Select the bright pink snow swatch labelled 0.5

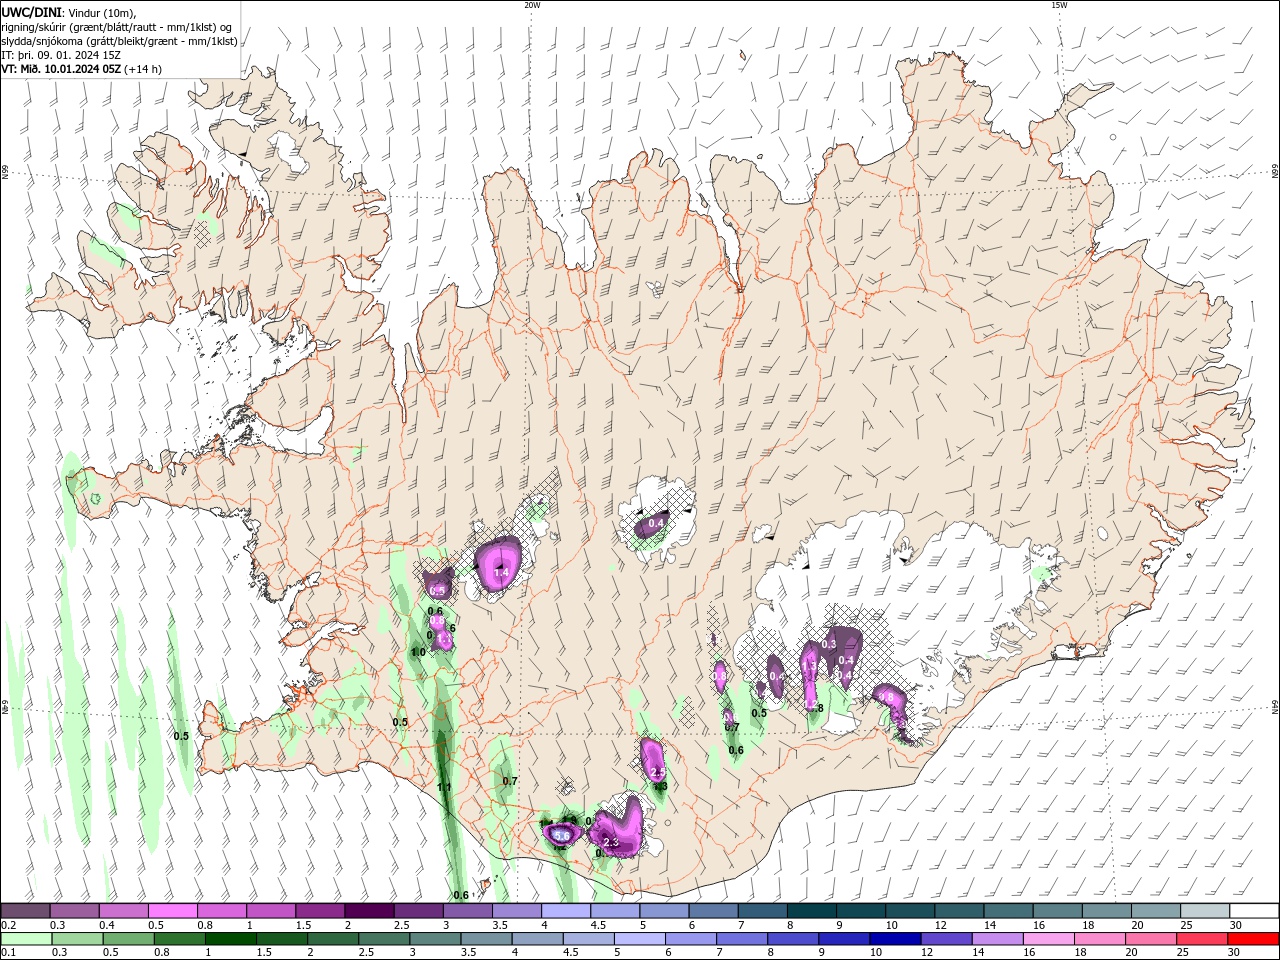173,911
